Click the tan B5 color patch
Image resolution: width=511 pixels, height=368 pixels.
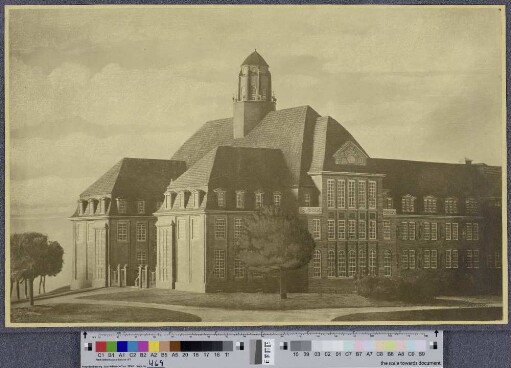(165, 346)
